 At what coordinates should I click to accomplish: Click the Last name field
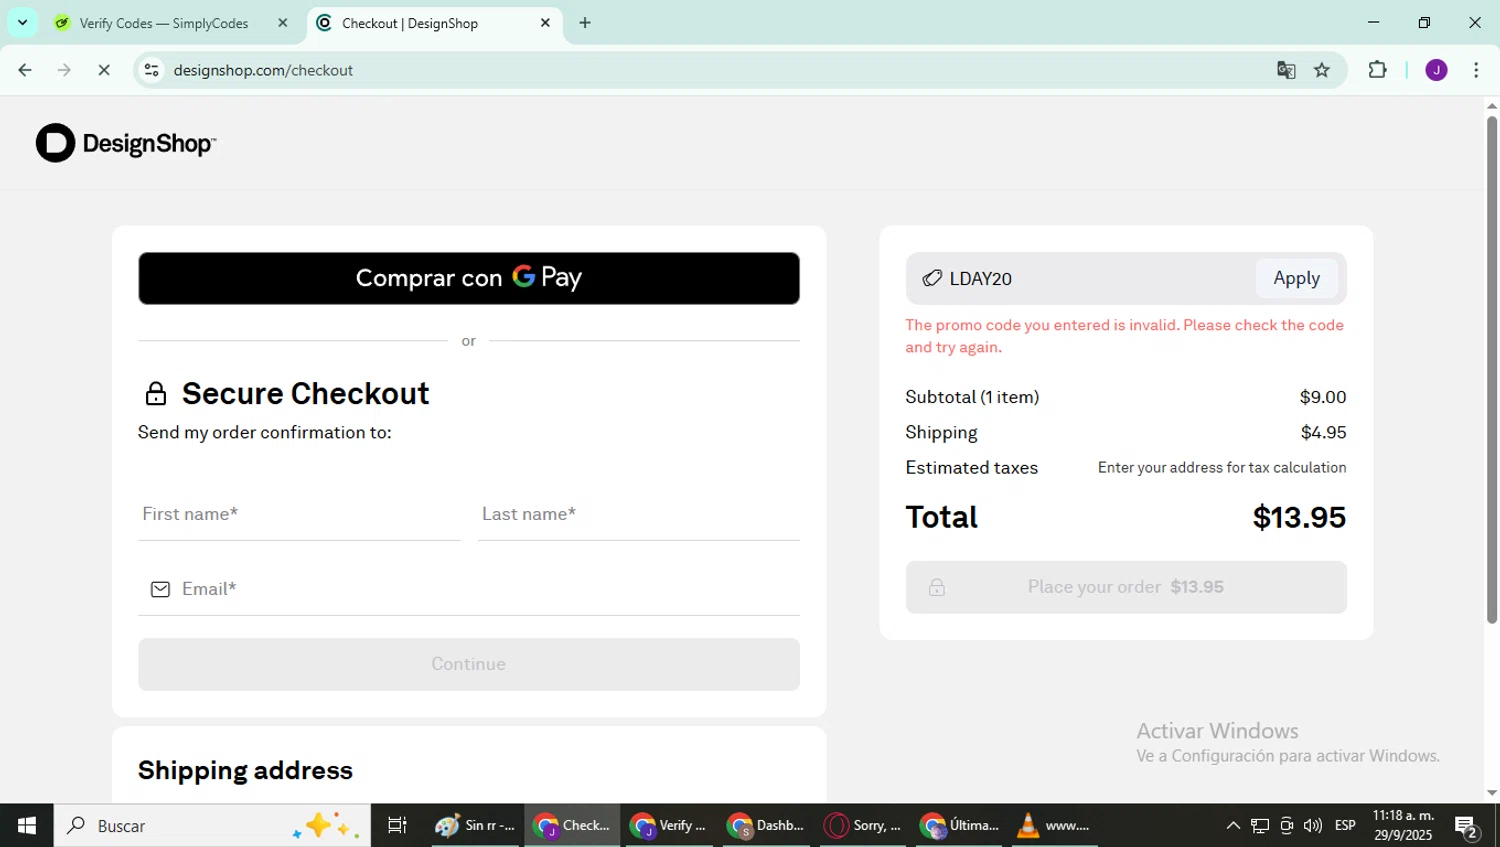(x=639, y=514)
